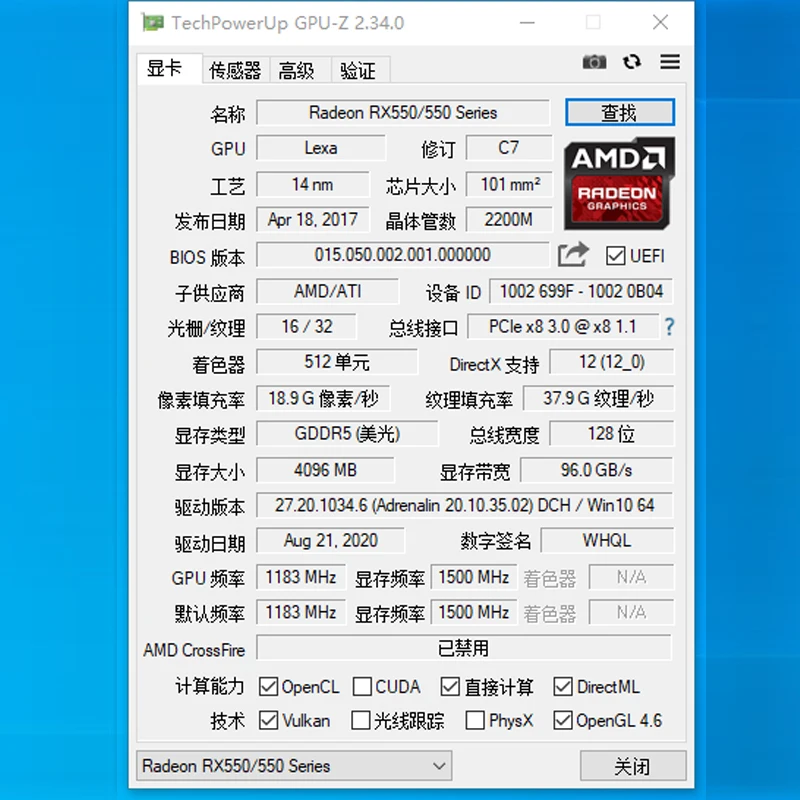Viewport: 800px width, 800px height.
Task: Click the camera screenshot icon
Action: pos(594,62)
